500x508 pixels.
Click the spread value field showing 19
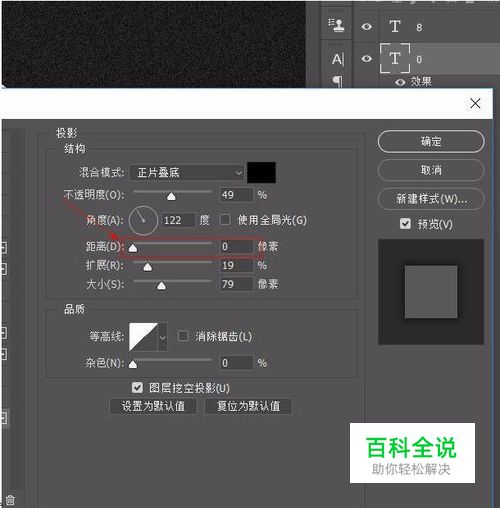point(236,265)
